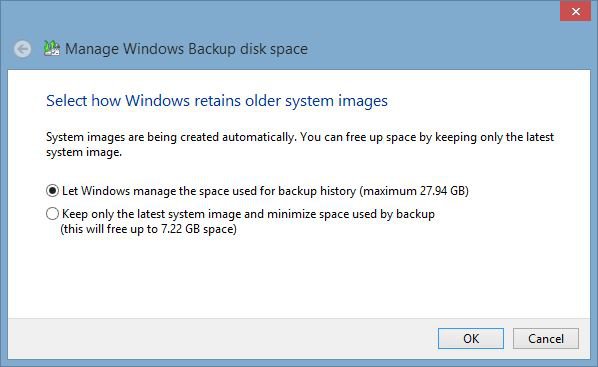
Task: Select the Keep only latest system image radio button
Action: 52,214
